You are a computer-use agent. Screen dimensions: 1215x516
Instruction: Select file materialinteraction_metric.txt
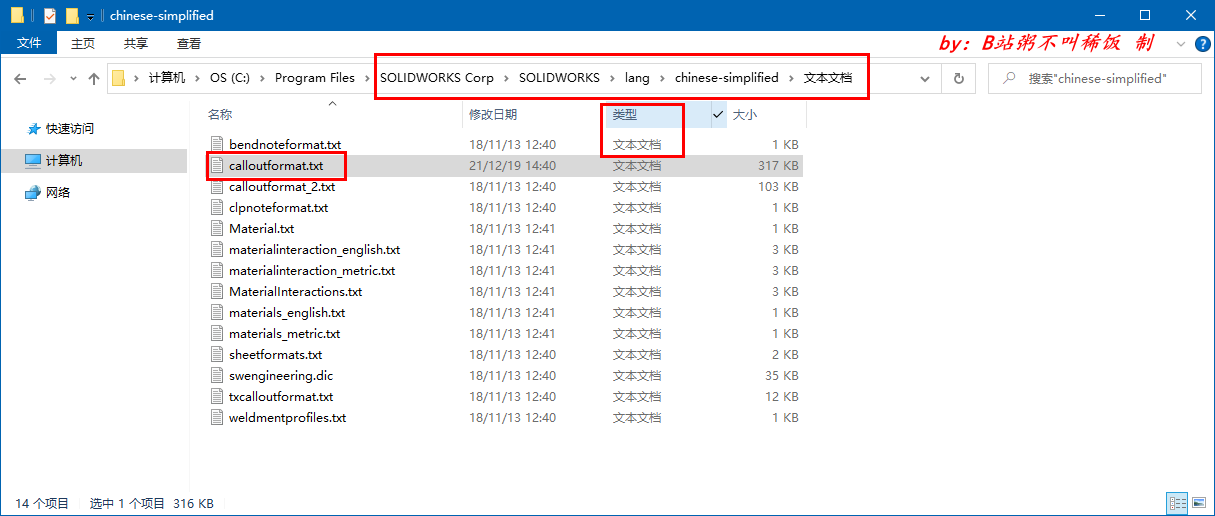pos(312,271)
